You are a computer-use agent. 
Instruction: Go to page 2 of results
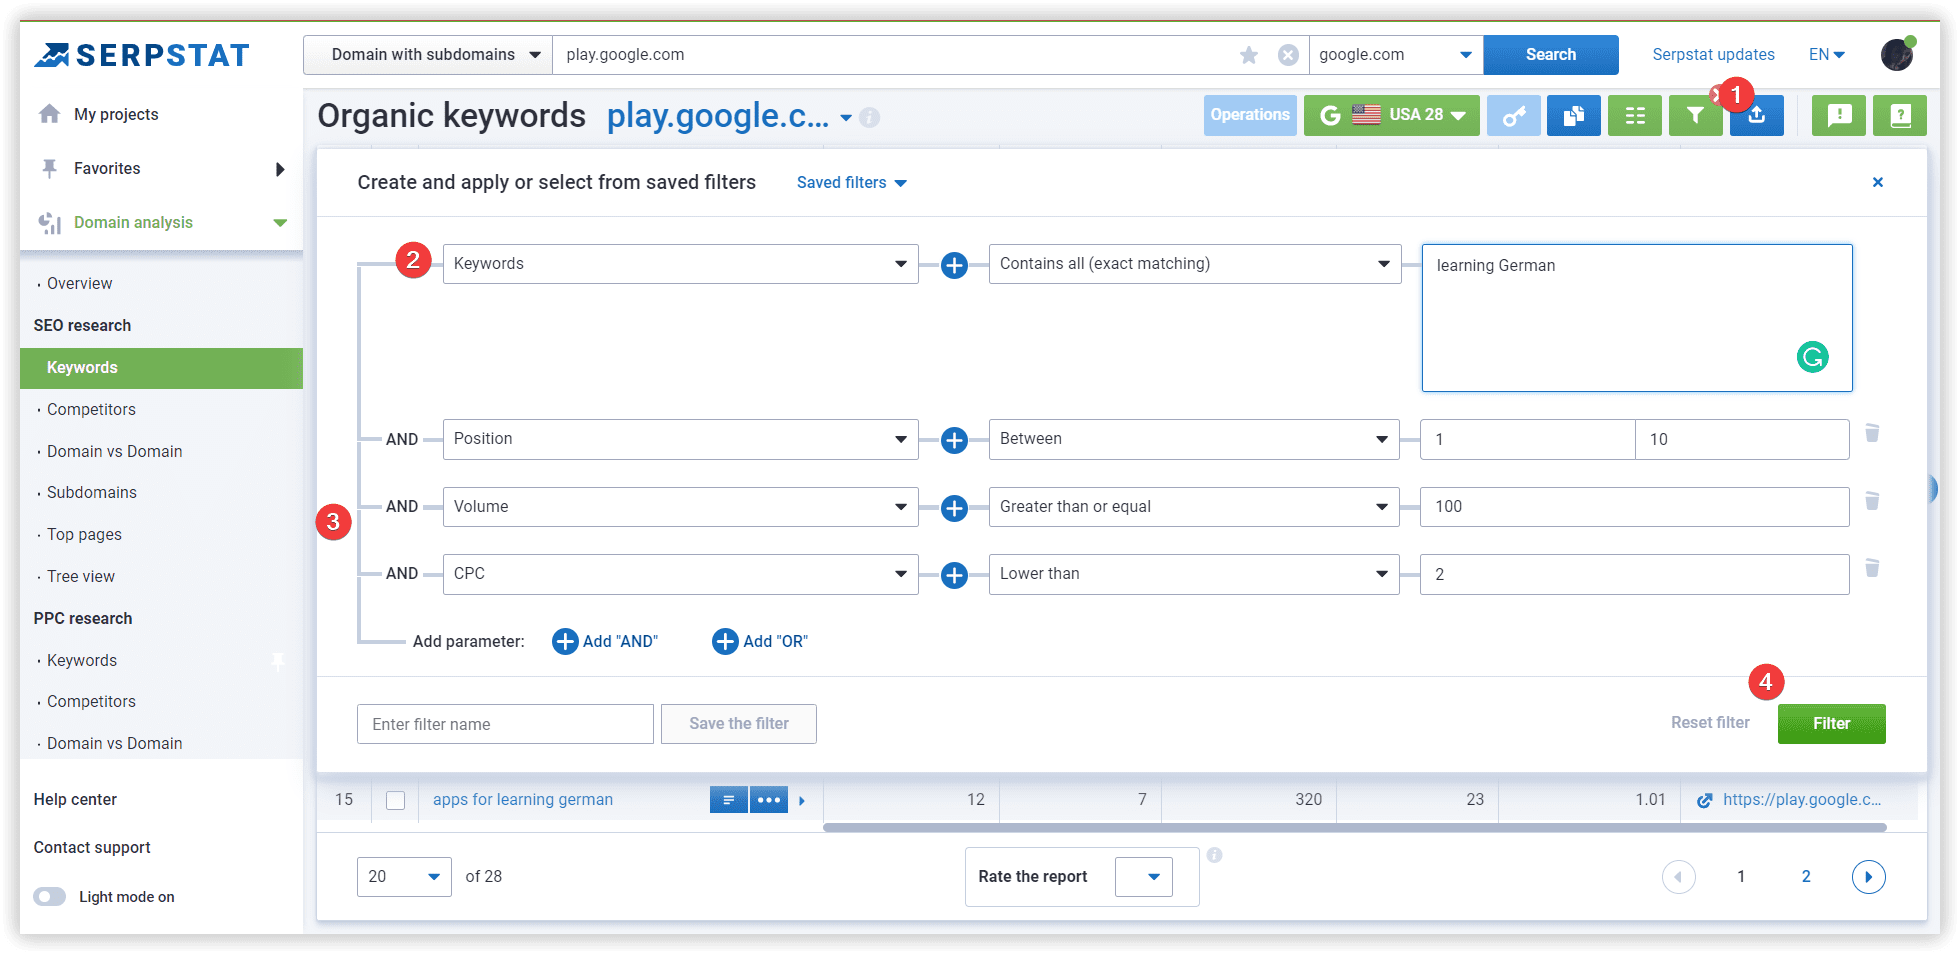coord(1806,877)
